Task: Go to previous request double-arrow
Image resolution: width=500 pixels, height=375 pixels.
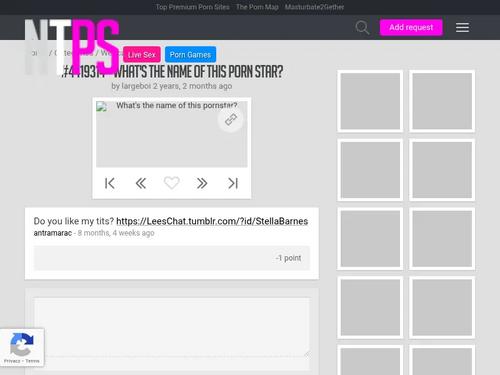Action: tap(141, 183)
